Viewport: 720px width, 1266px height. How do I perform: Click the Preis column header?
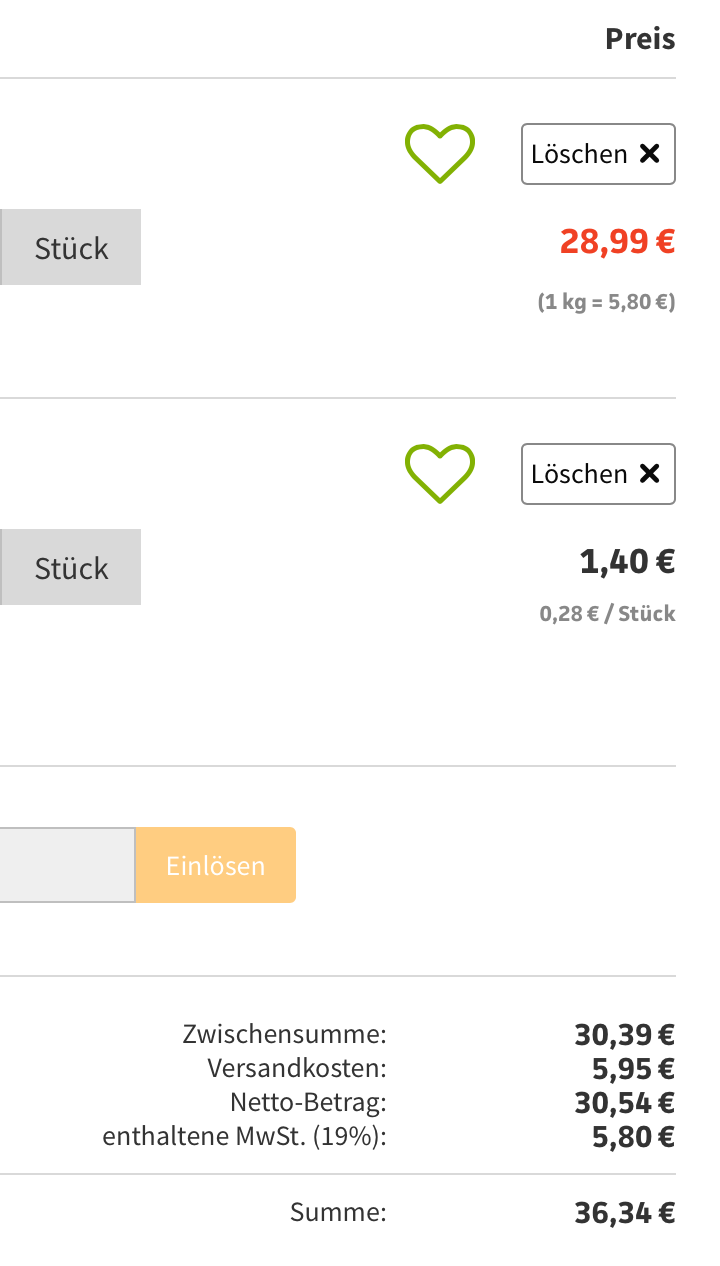pos(640,39)
